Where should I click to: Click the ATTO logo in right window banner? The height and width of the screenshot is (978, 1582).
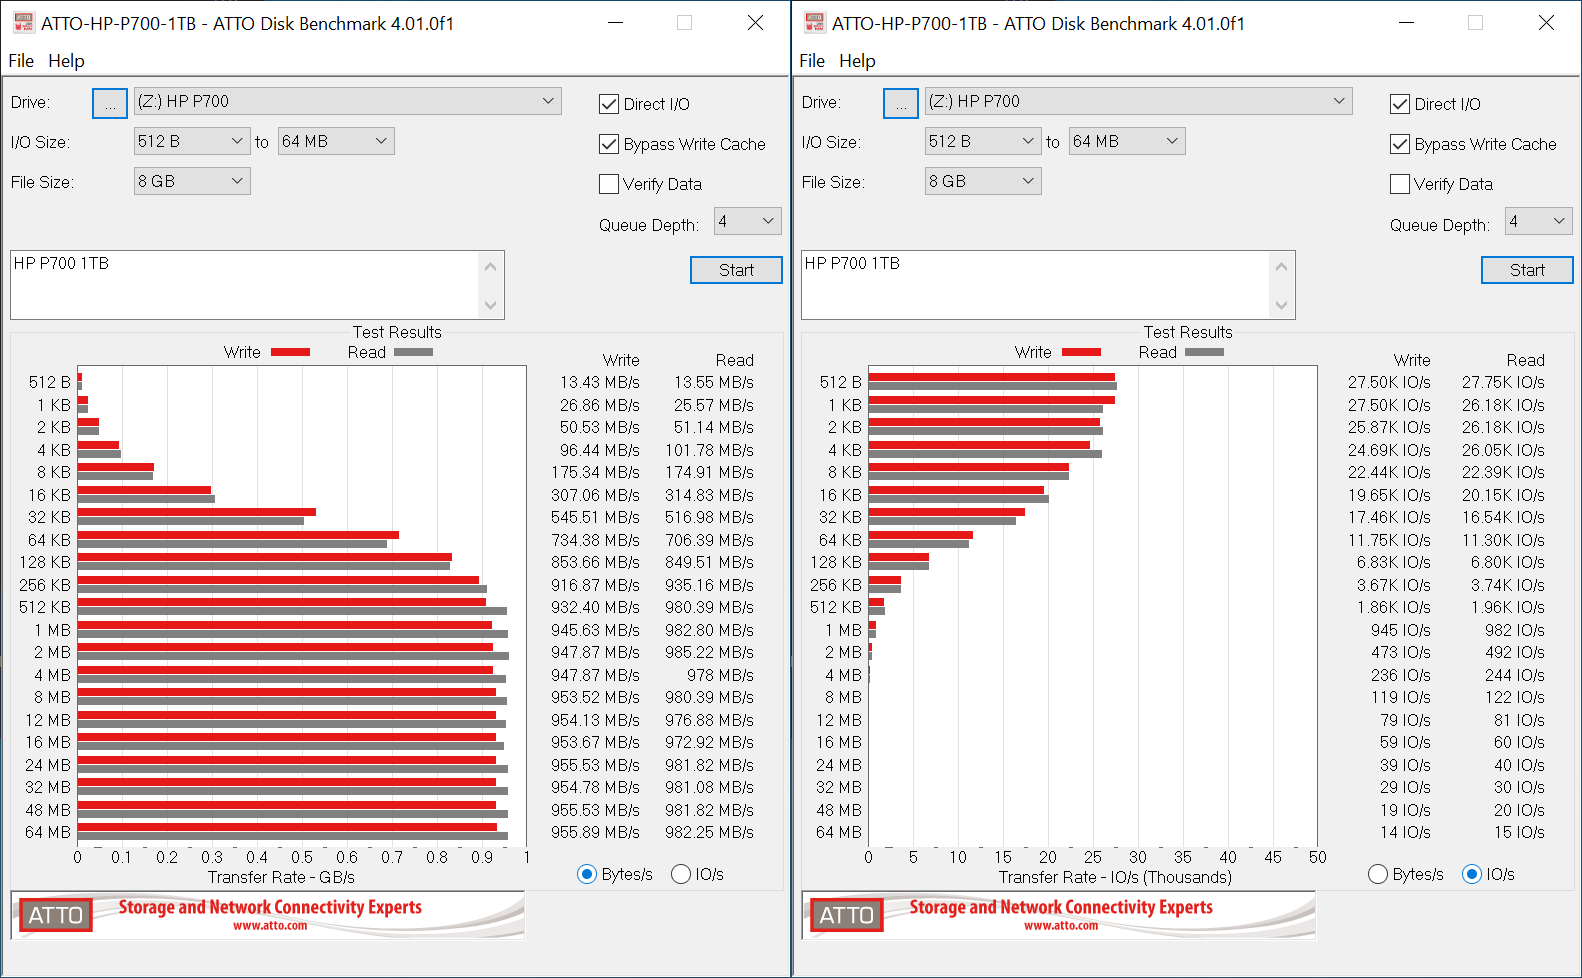847,915
